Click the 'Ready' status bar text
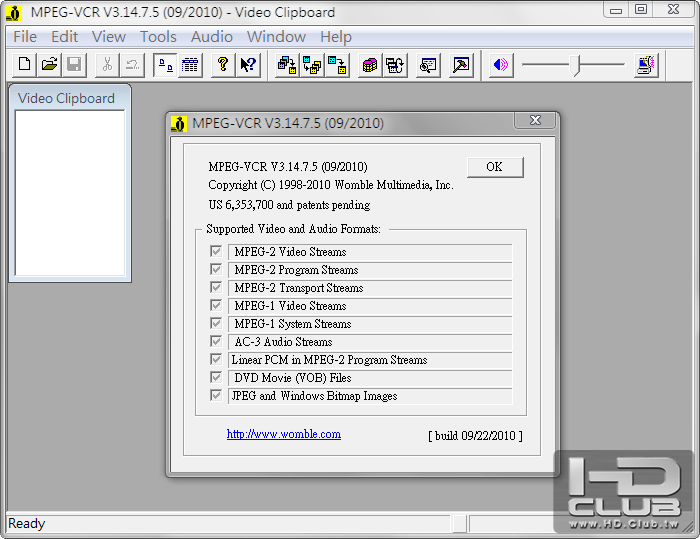The width and height of the screenshot is (700, 539). [27, 523]
